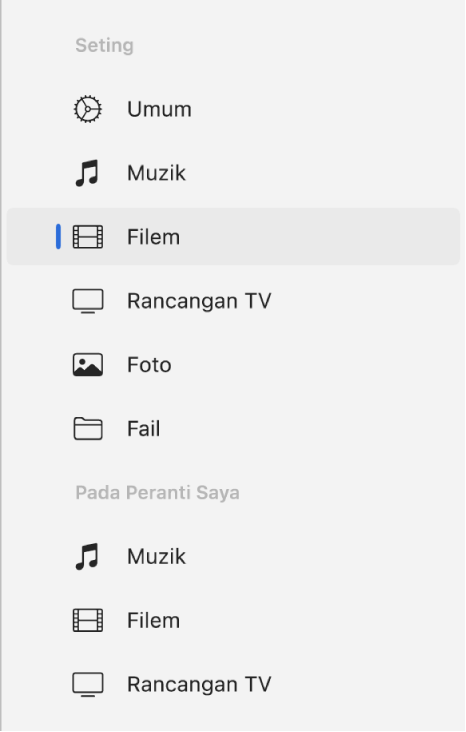
Task: Select Muzik under Pada Peranti Saya
Action: tap(156, 556)
